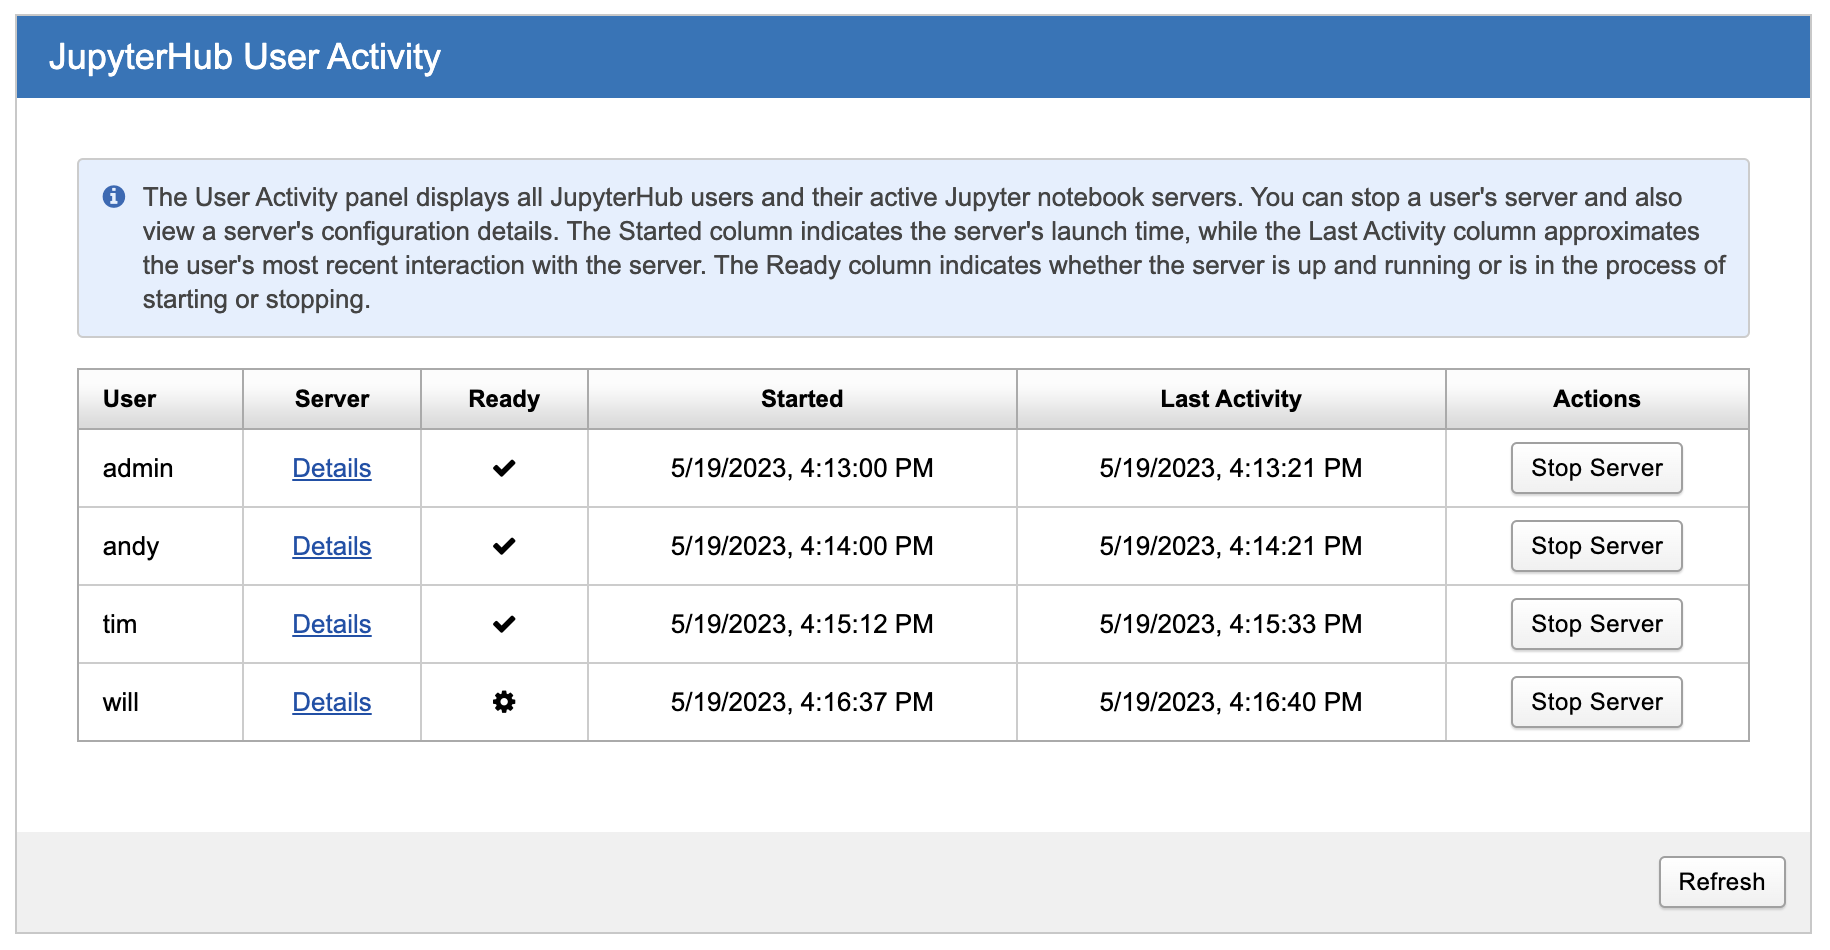The image size is (1830, 950).
Task: Click the gear status icon for will
Action: pyautogui.click(x=504, y=702)
